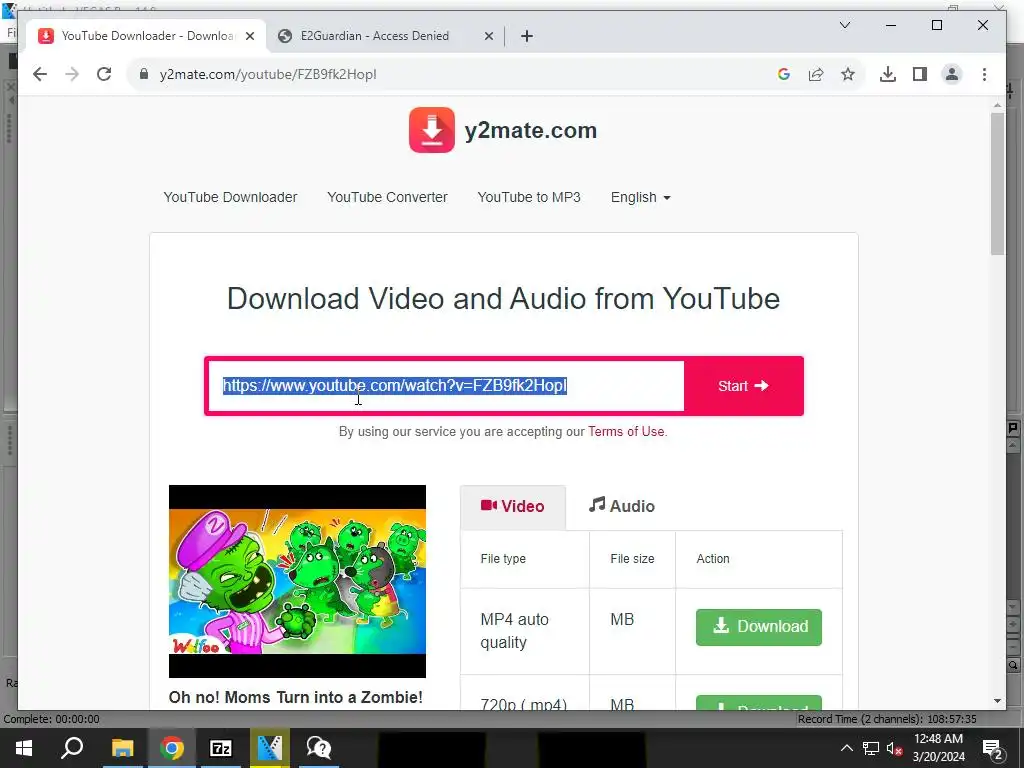1024x768 pixels.
Task: Open the Get Help taskbar icon
Action: (319, 748)
